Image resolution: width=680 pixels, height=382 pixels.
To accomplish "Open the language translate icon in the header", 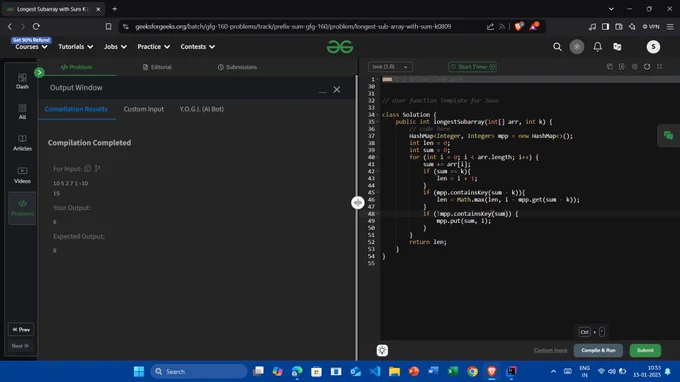I will coord(617,47).
